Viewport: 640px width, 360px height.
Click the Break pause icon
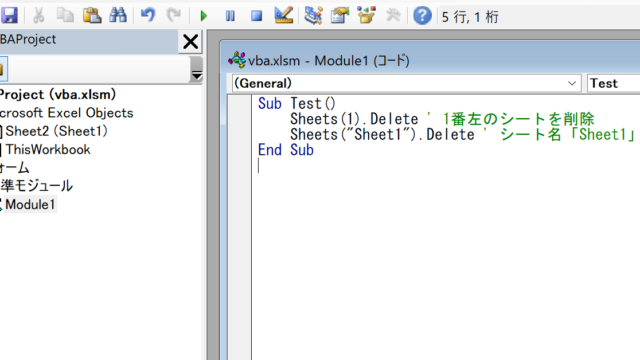point(230,16)
